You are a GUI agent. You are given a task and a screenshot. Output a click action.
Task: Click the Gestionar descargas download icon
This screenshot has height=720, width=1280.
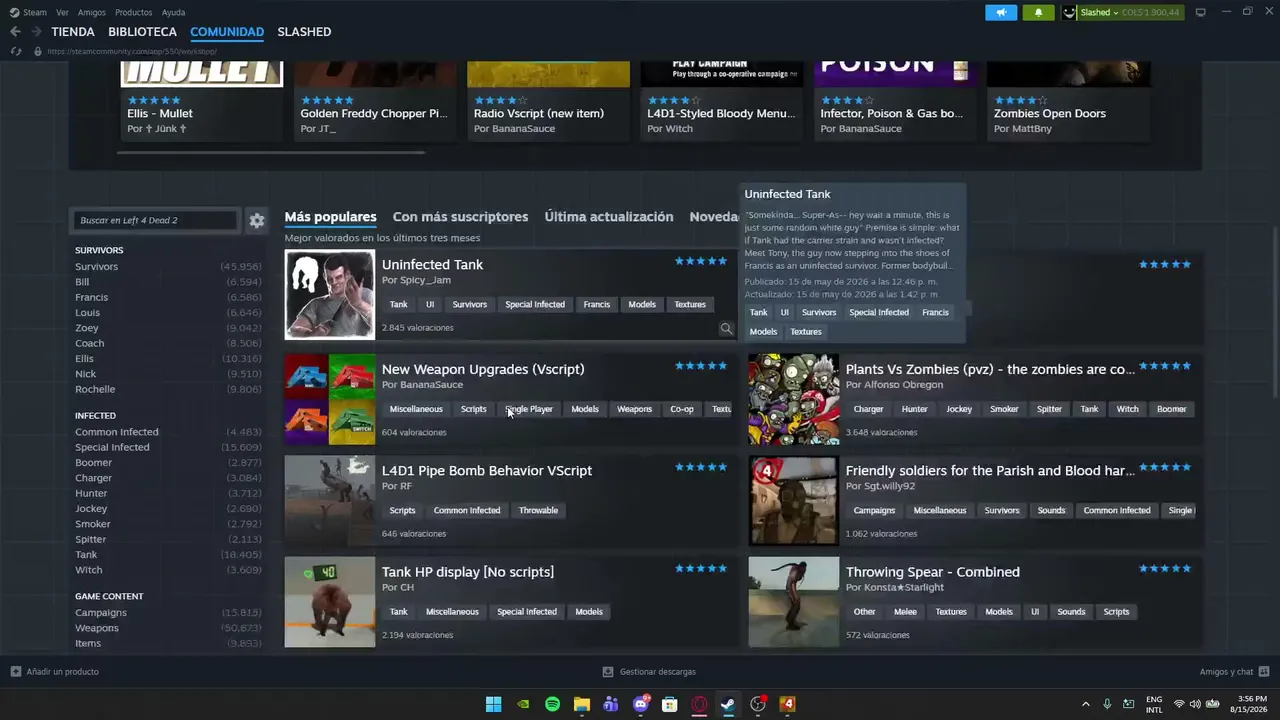pyautogui.click(x=608, y=672)
